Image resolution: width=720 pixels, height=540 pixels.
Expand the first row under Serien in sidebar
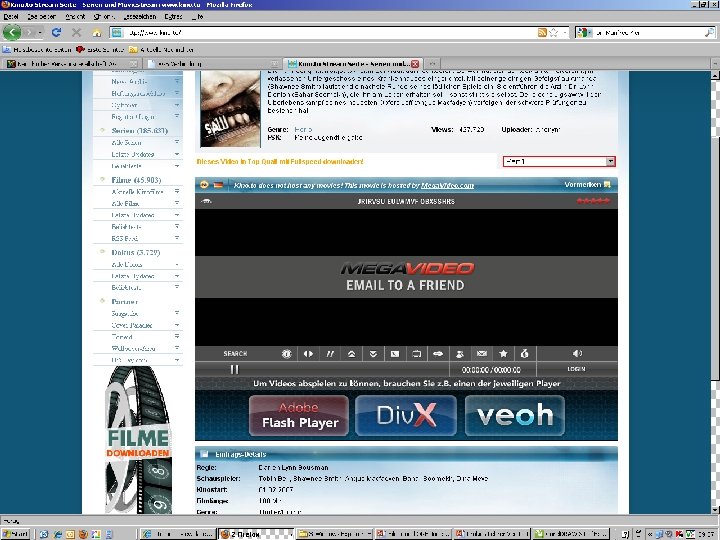[177, 142]
